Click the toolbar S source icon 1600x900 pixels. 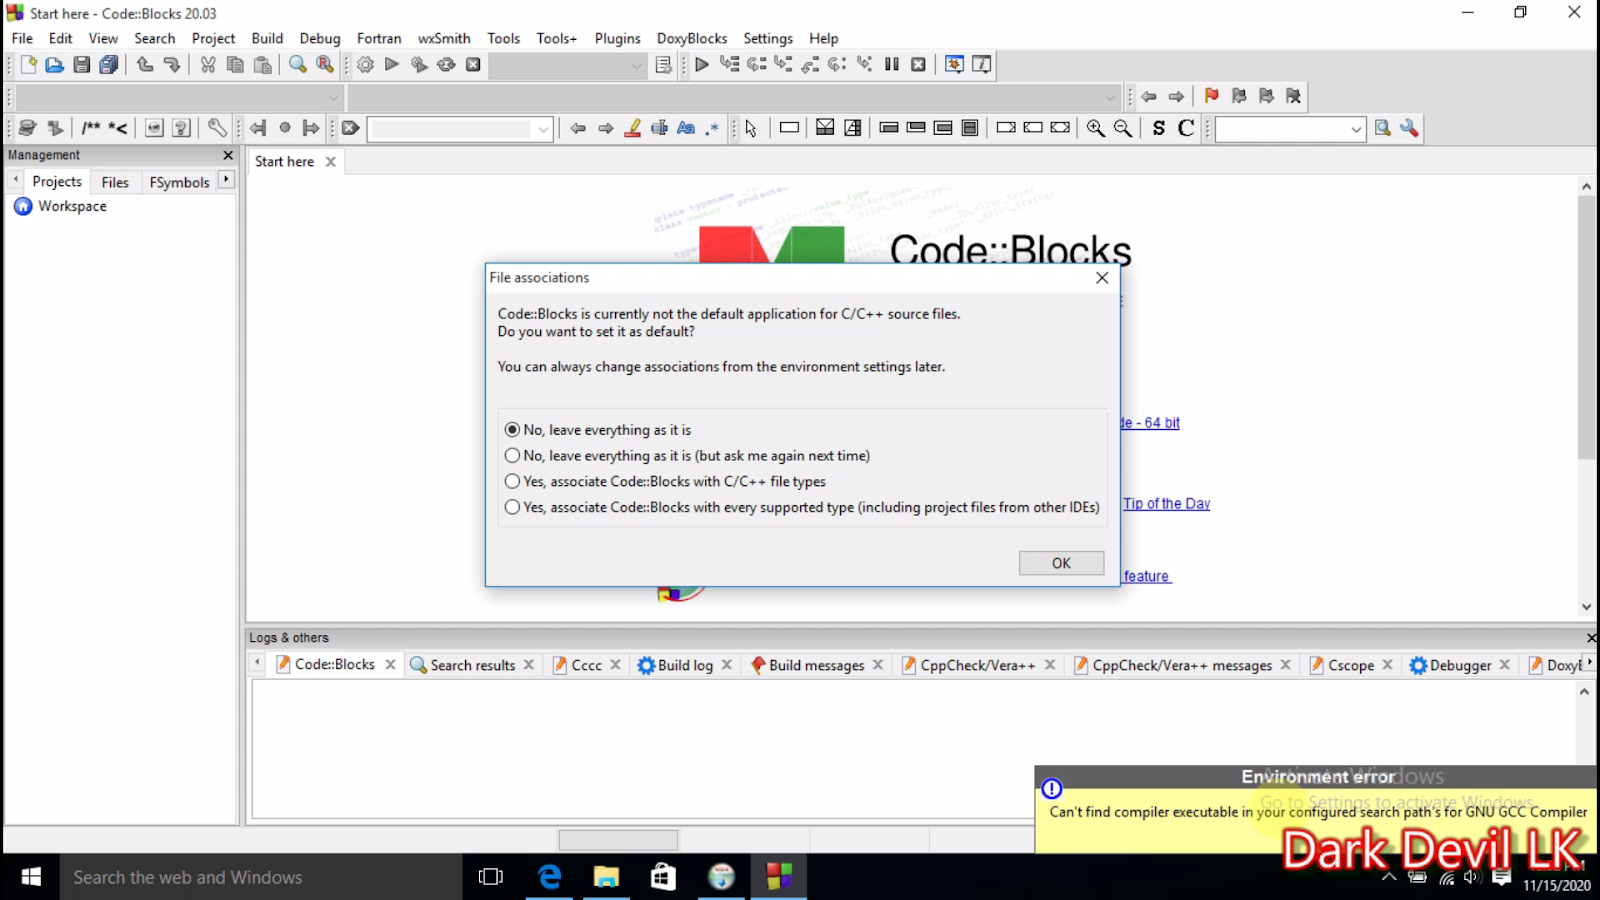[x=1159, y=128]
